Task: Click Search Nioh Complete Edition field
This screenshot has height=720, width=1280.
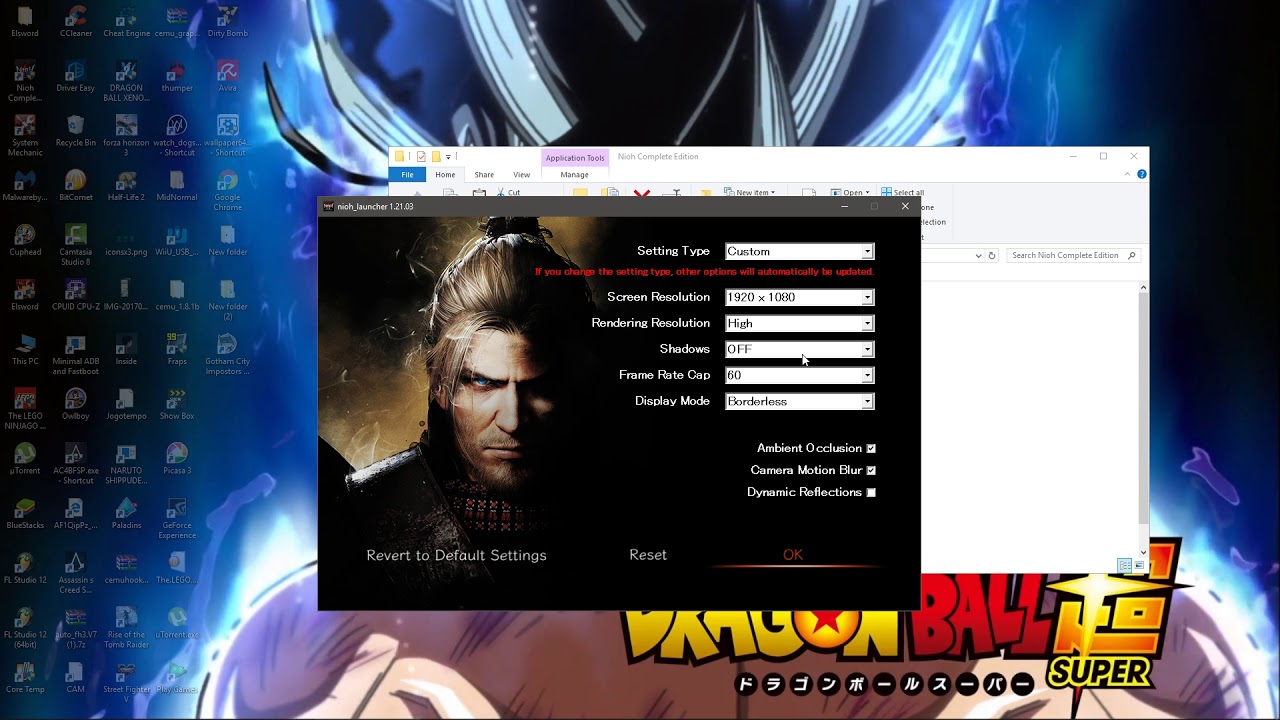Action: [1073, 255]
